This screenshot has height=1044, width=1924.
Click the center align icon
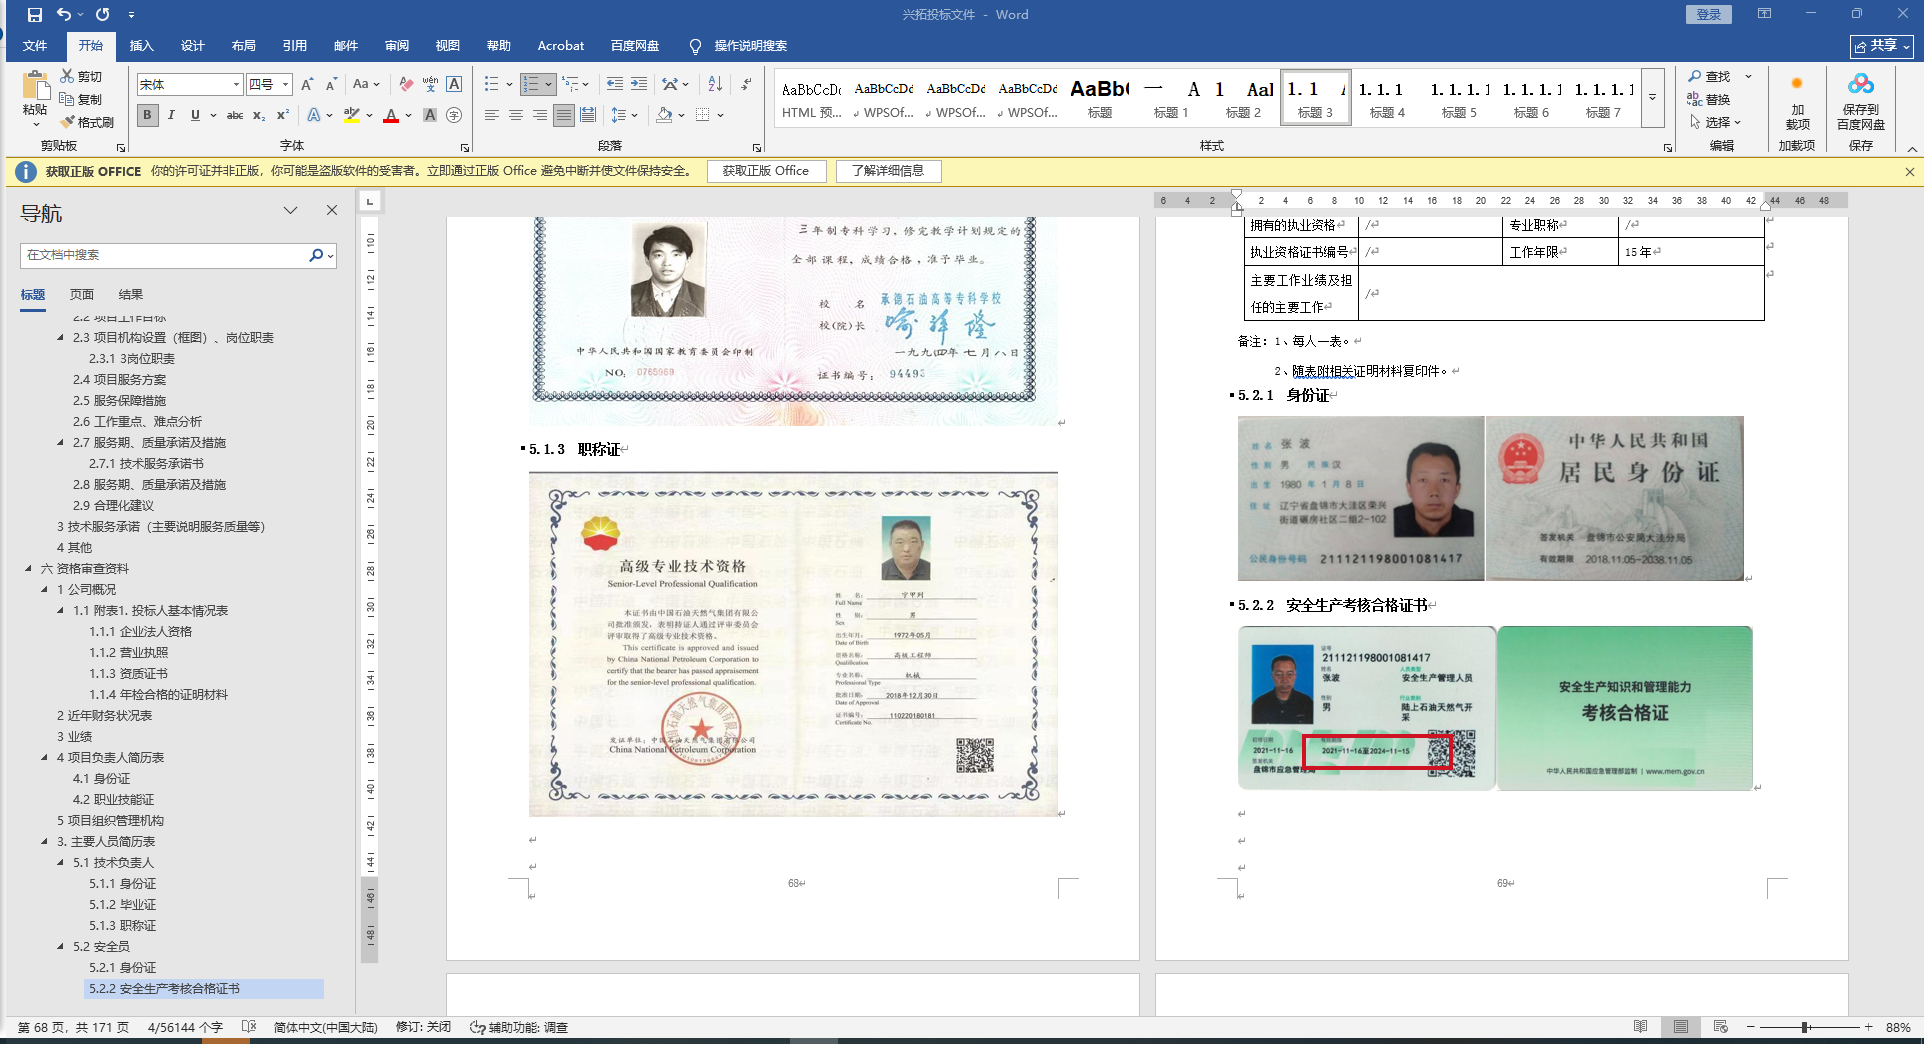tap(515, 115)
